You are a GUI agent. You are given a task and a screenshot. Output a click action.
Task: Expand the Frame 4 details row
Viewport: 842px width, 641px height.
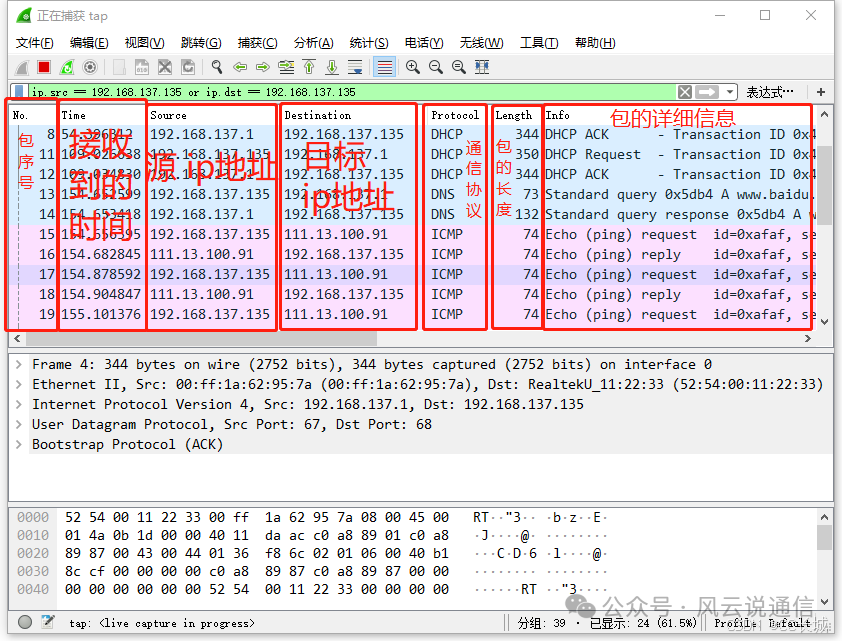tap(19, 365)
